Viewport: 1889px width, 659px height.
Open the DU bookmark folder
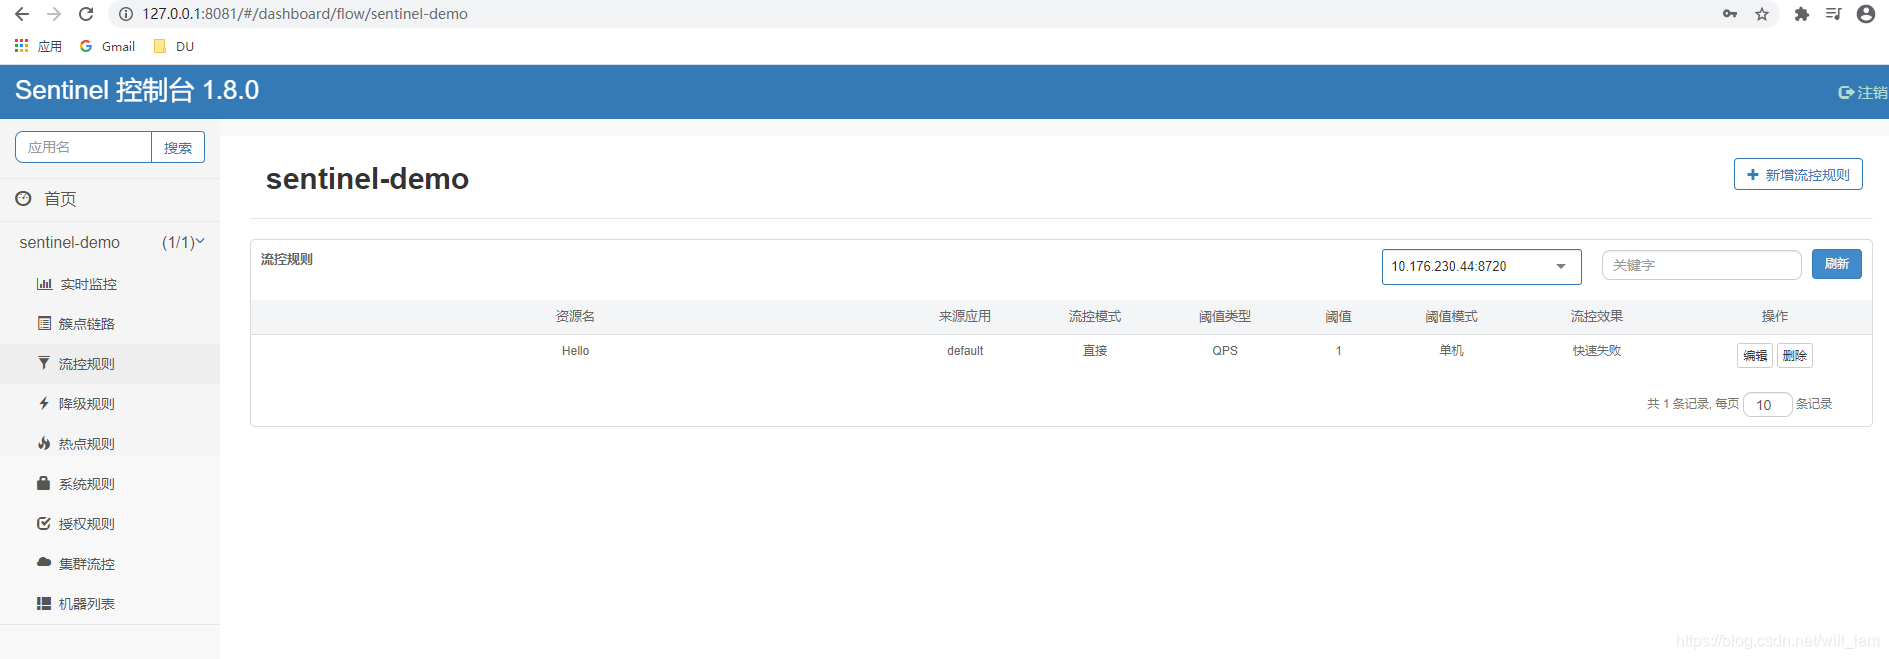tap(174, 46)
